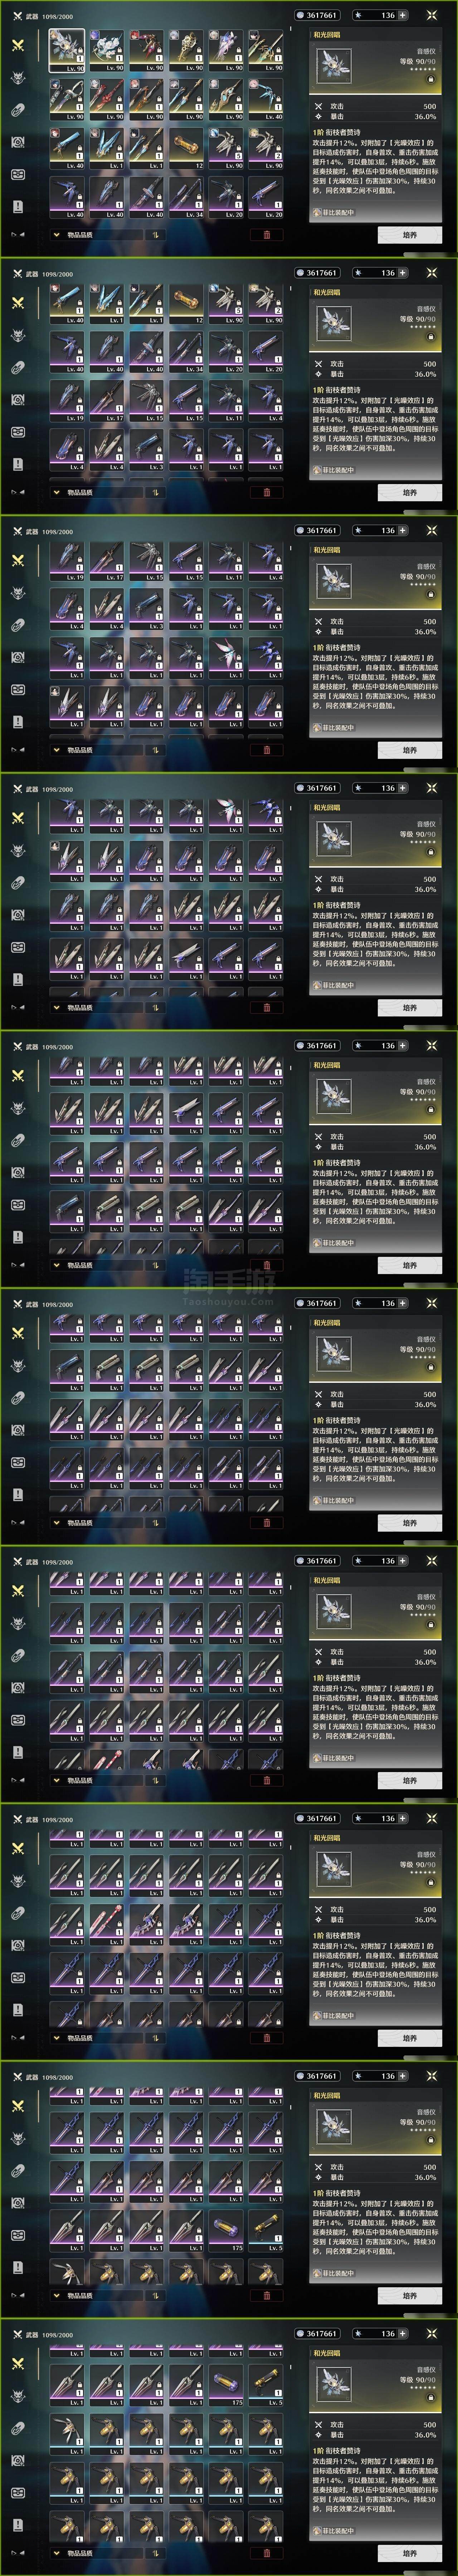Open the exclamation quest items sidebar icon in top panel

pos(17,206)
